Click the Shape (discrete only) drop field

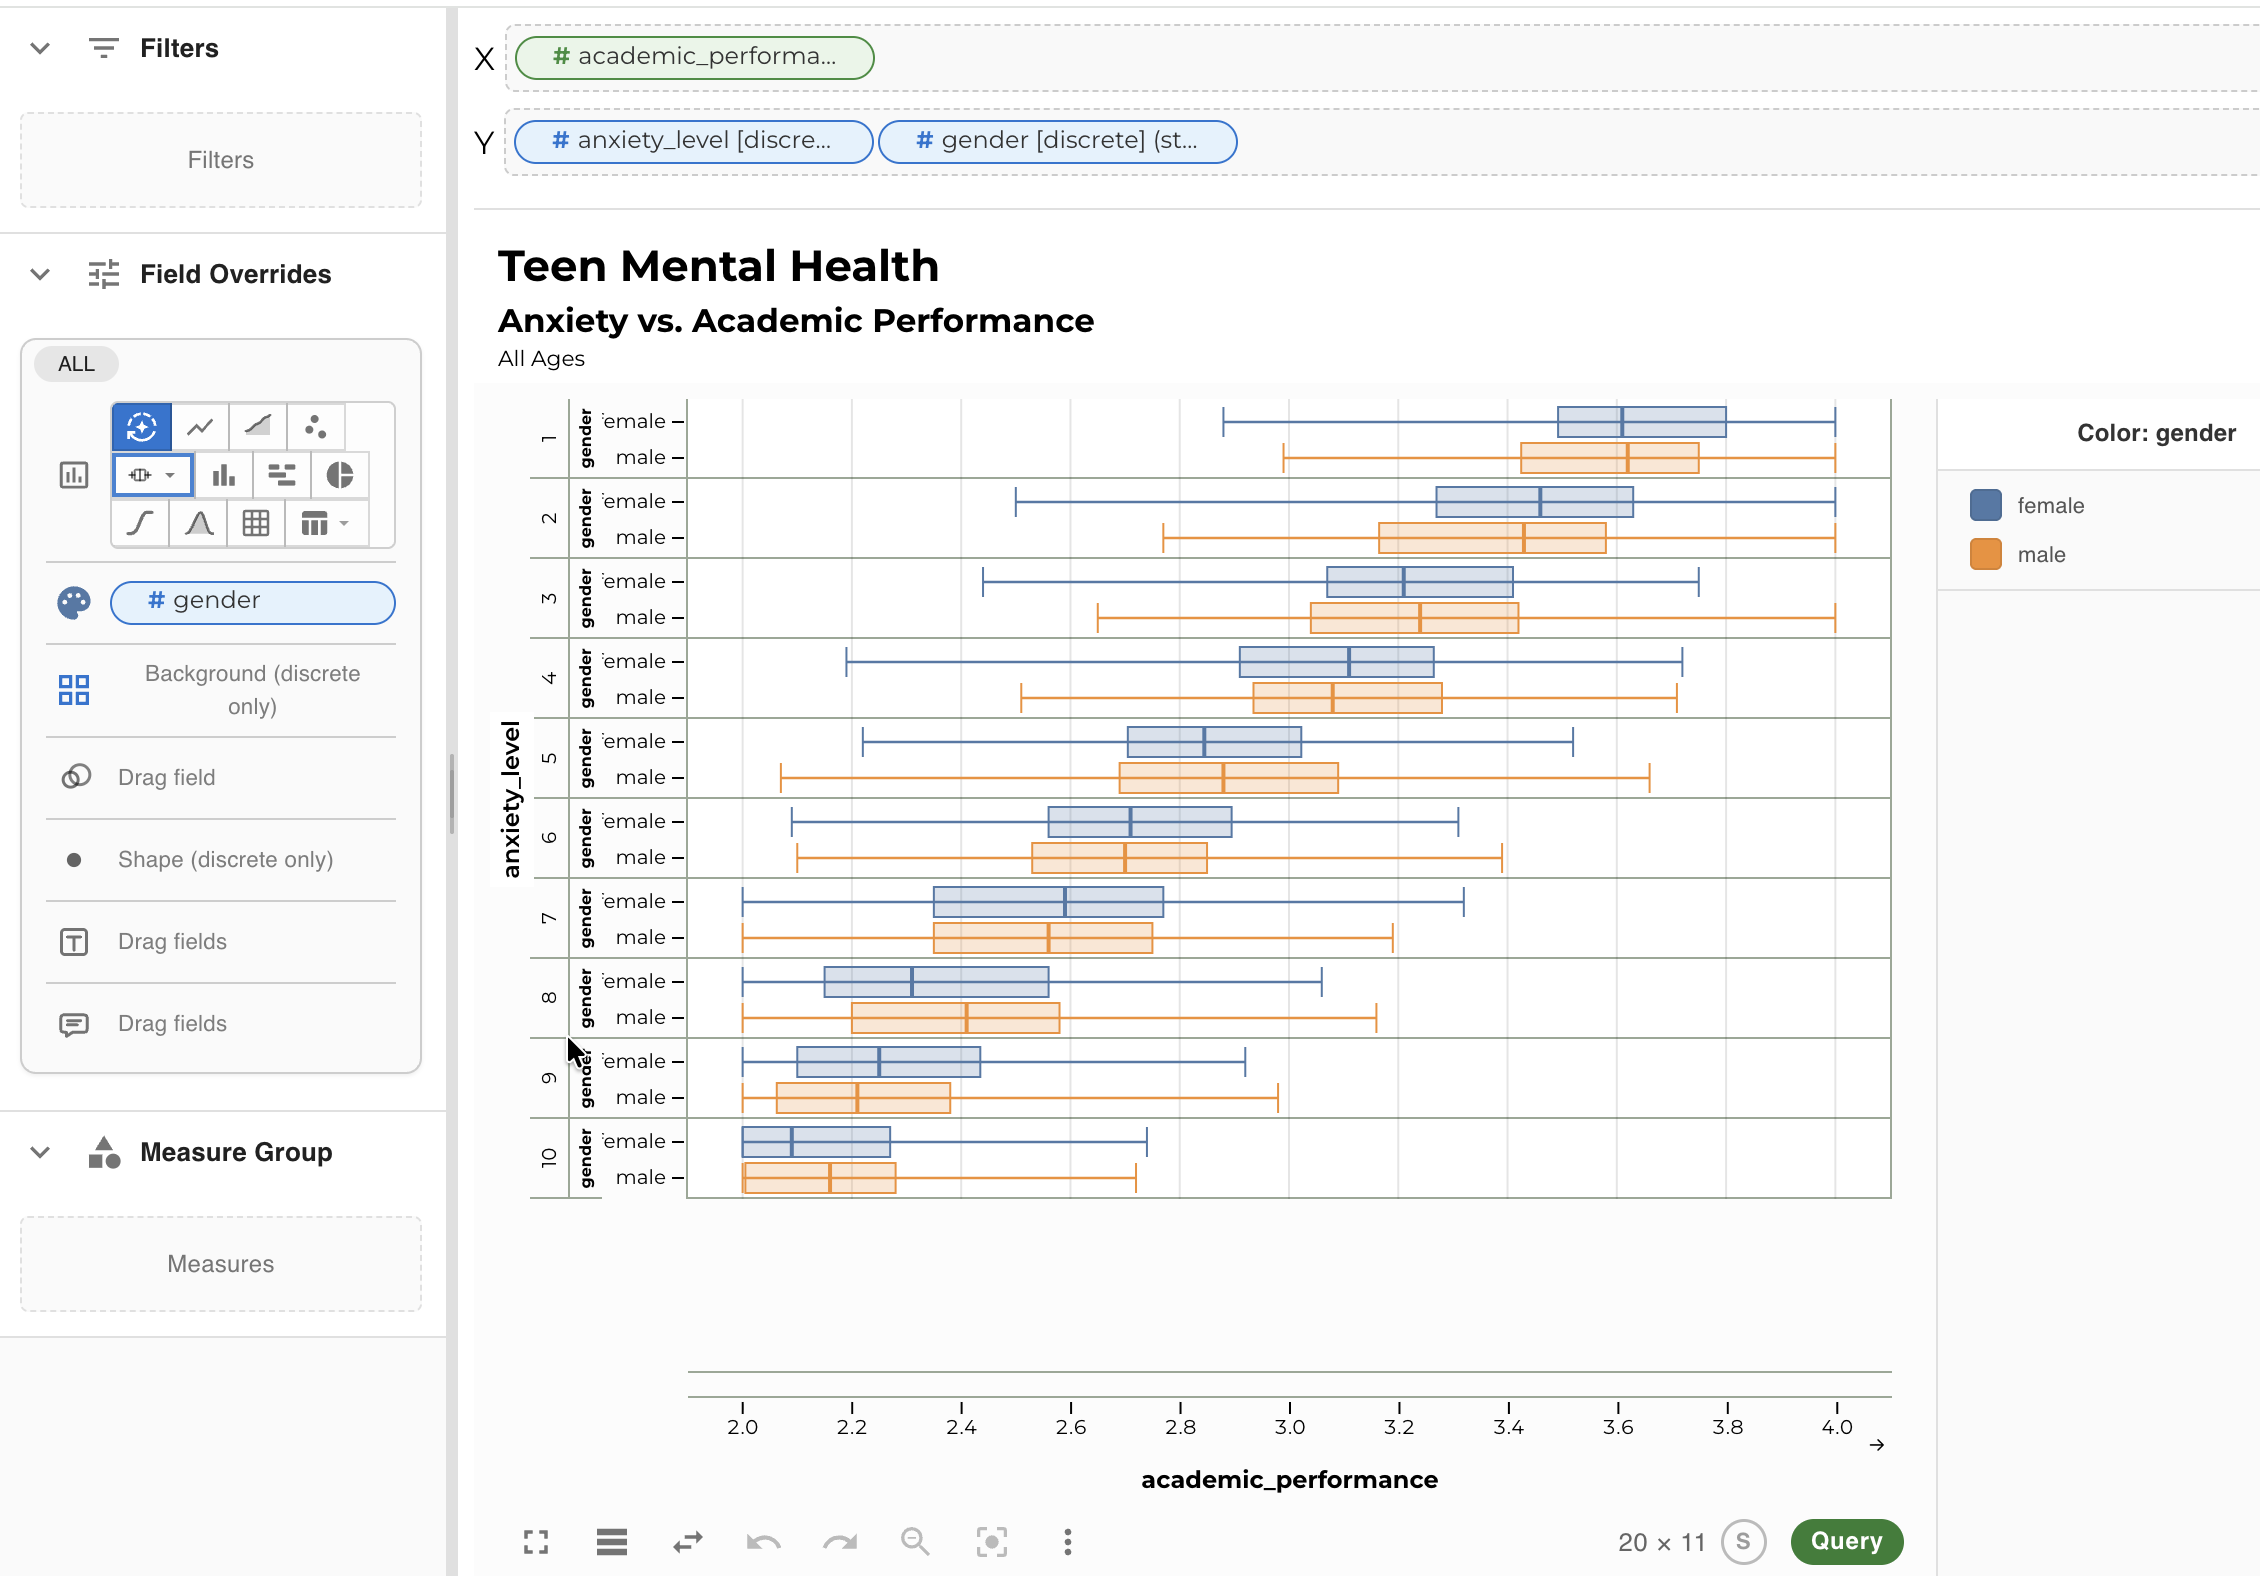(x=225, y=860)
